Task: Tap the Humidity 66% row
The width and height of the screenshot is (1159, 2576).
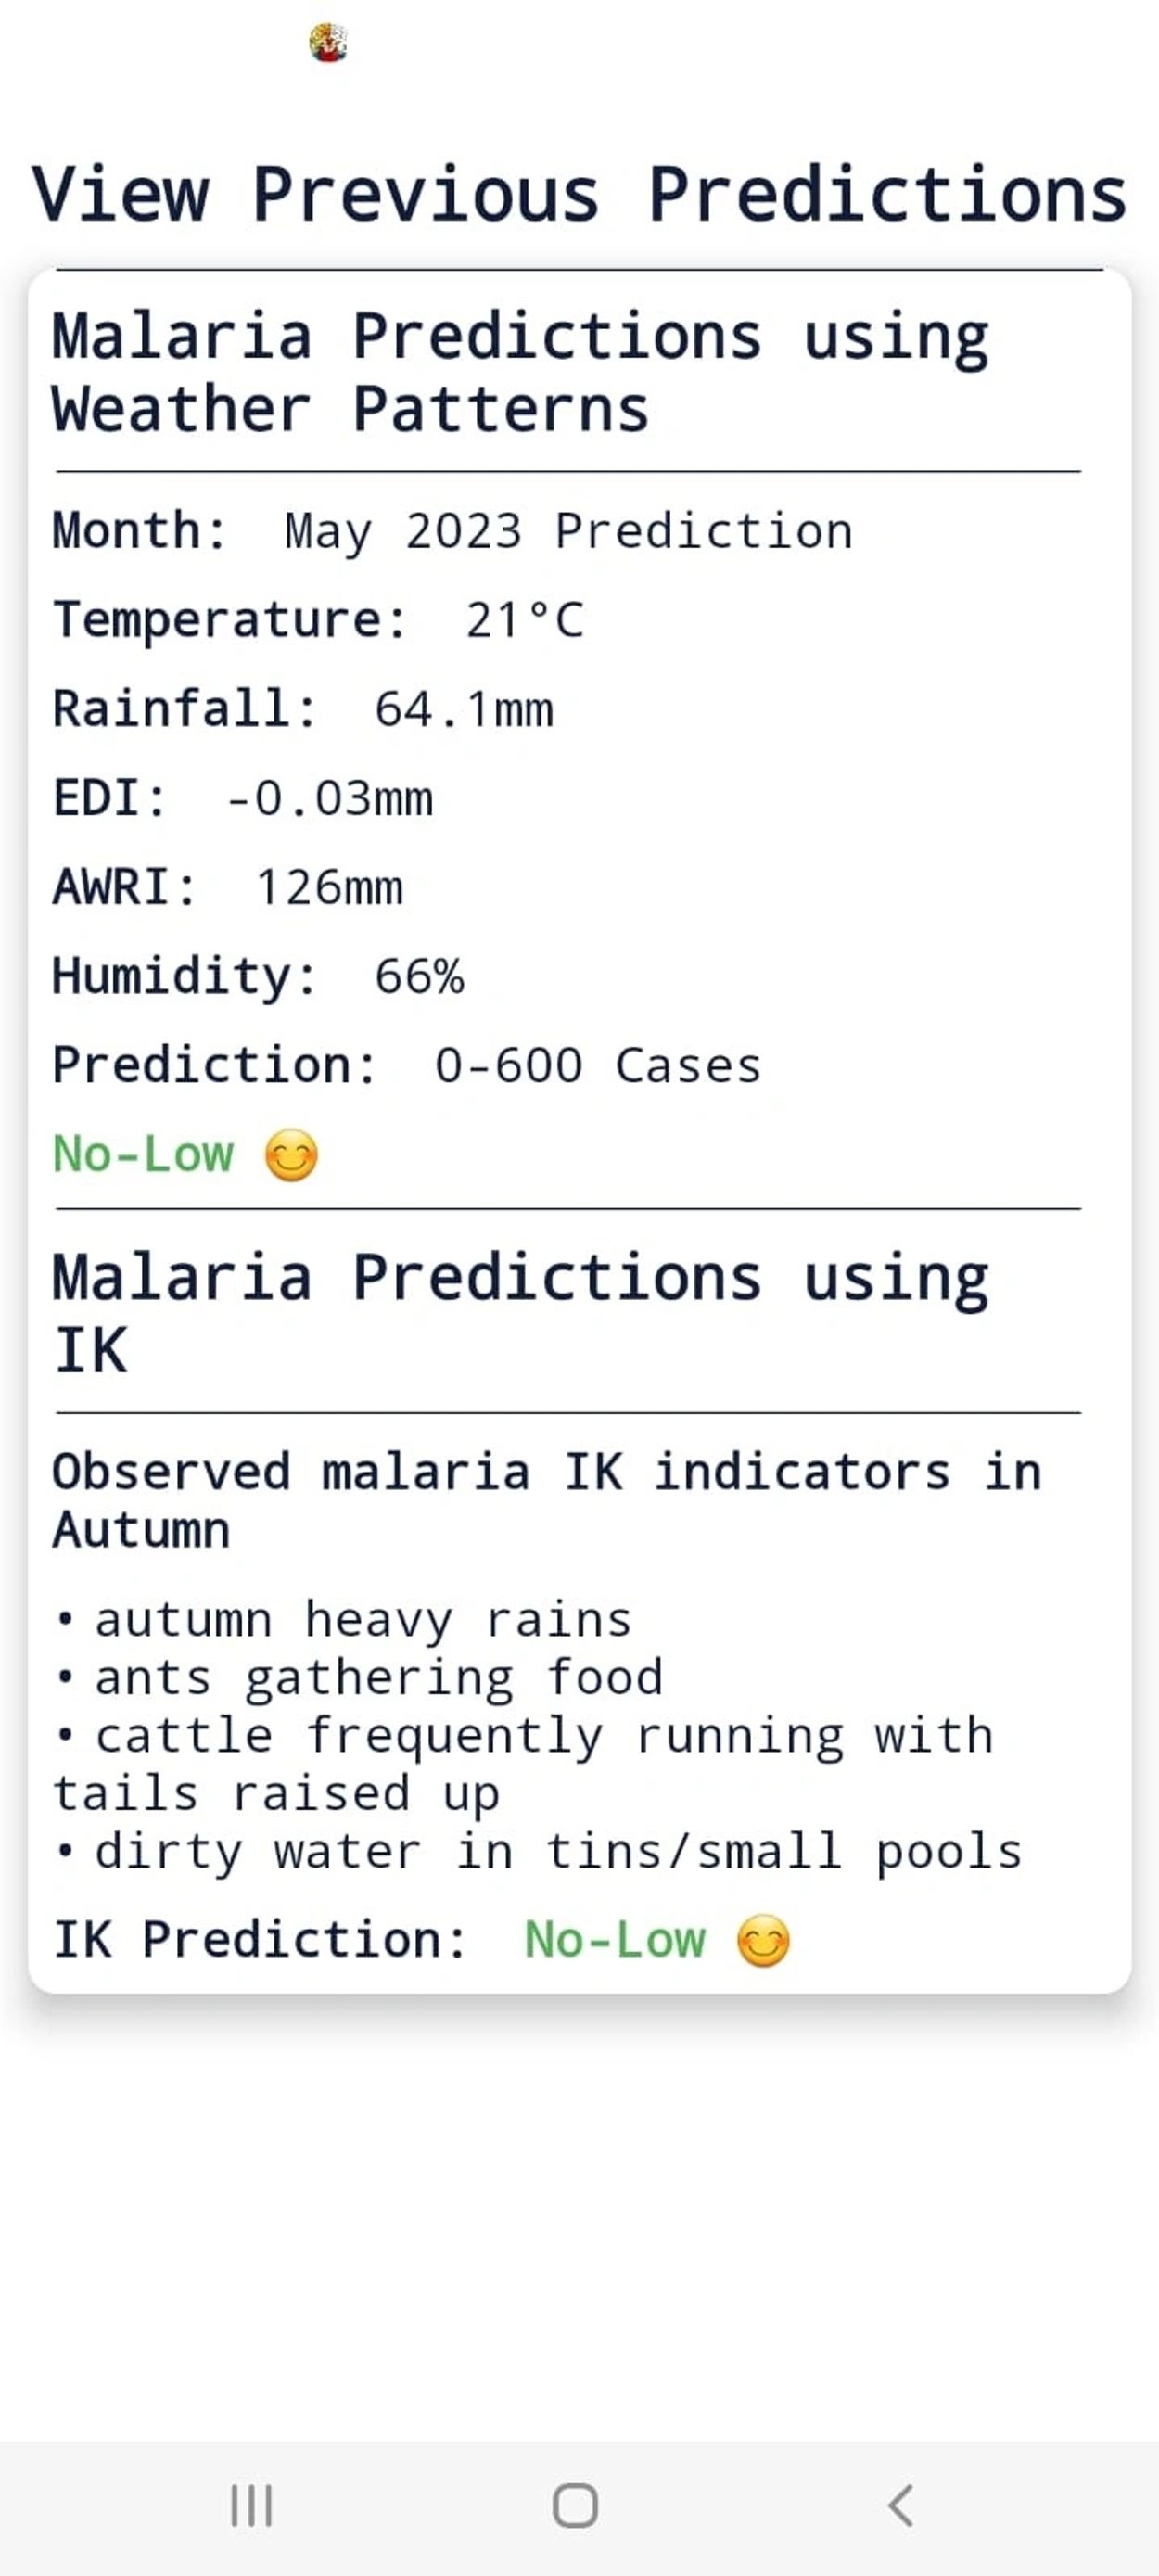Action: pyautogui.click(x=258, y=976)
